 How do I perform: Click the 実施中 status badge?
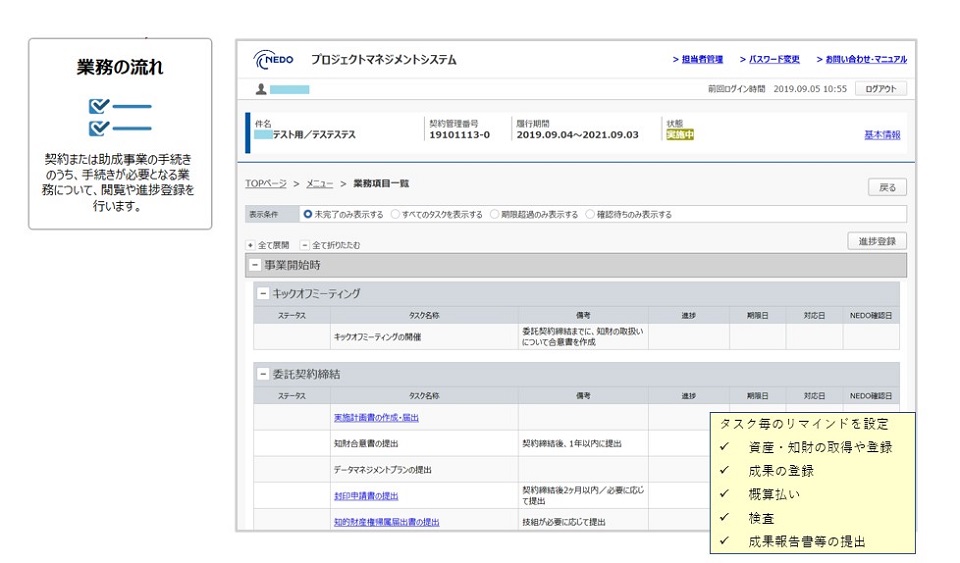coord(680,135)
